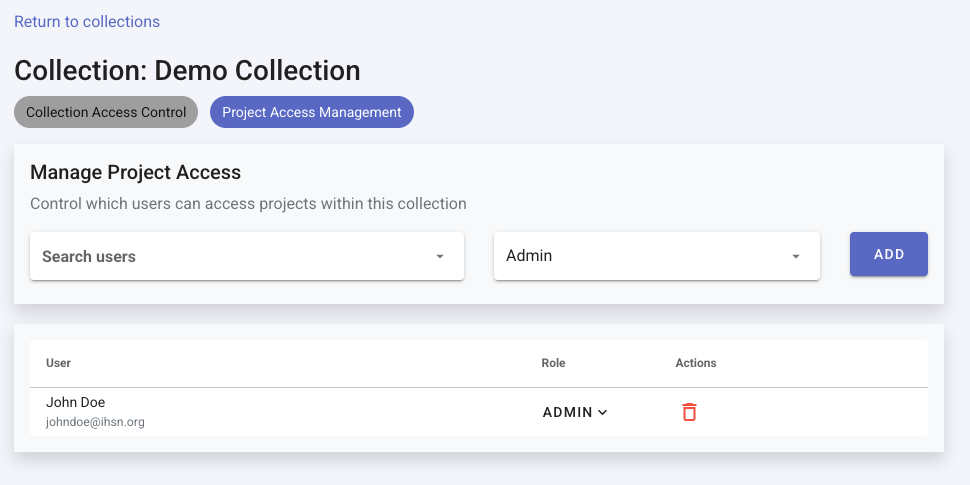970x485 pixels.
Task: Click the Actions column header
Action: point(696,363)
